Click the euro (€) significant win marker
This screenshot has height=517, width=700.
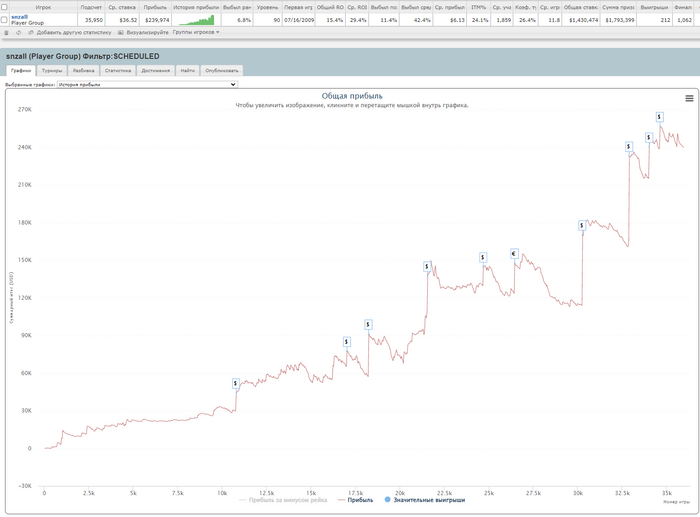click(x=514, y=254)
